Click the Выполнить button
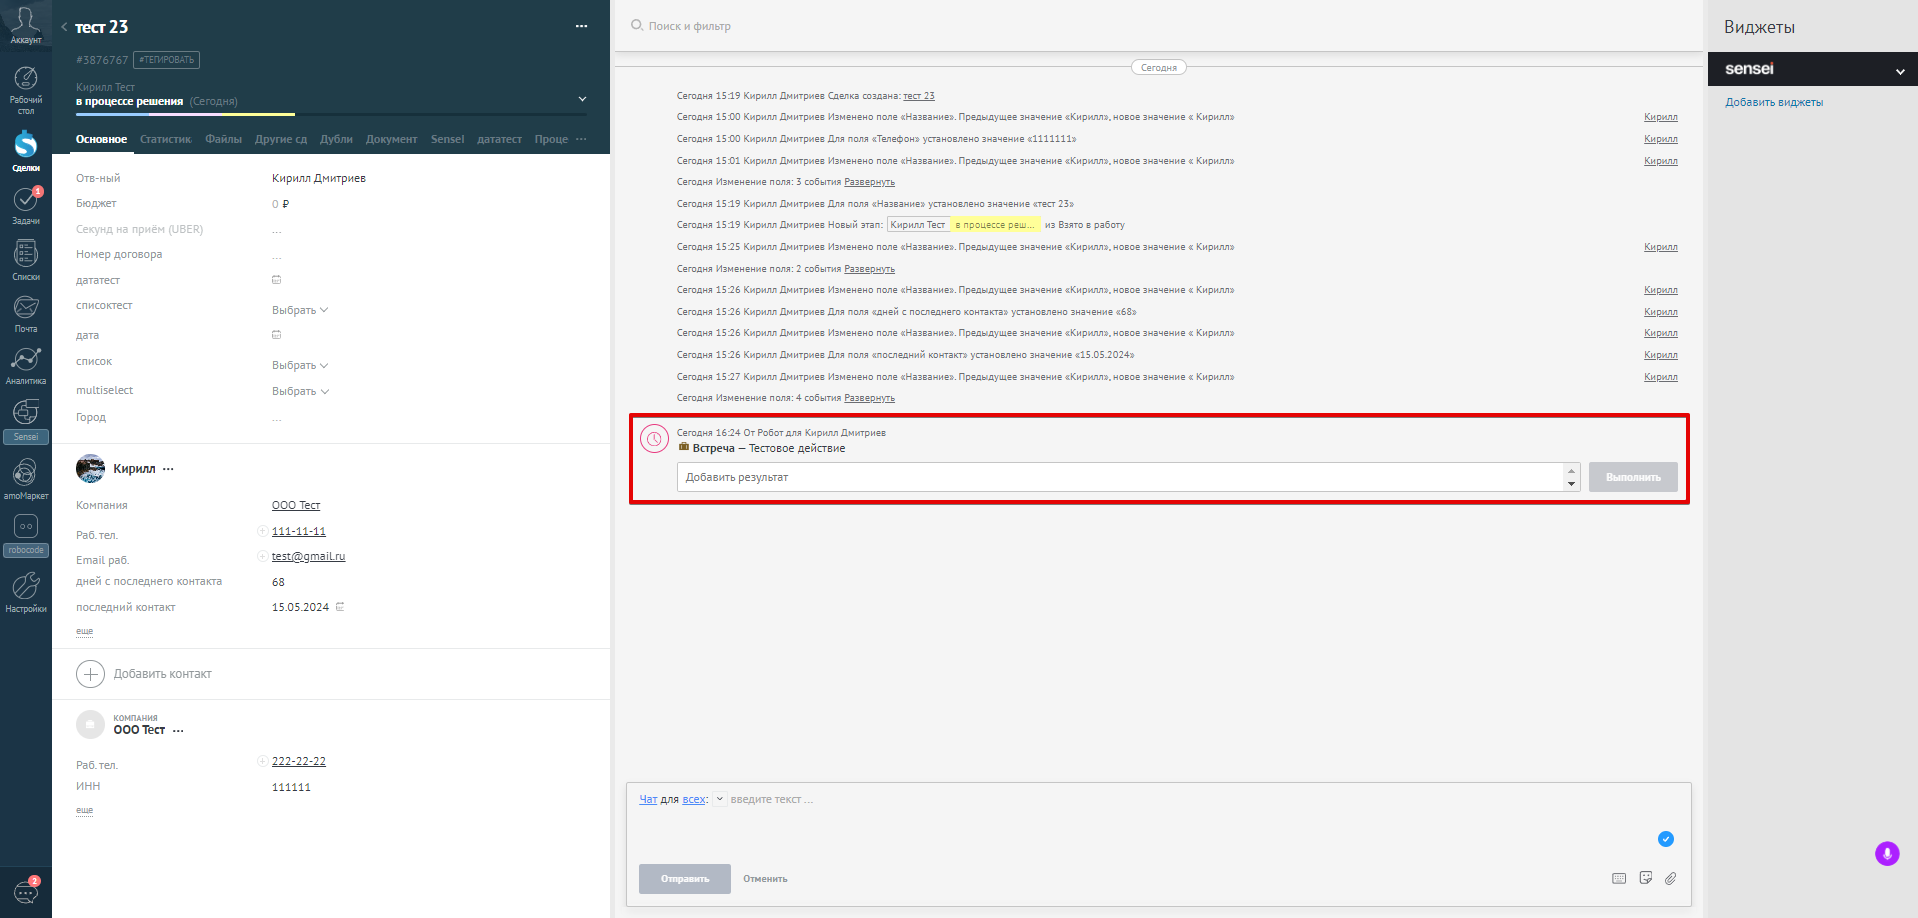 pos(1633,477)
